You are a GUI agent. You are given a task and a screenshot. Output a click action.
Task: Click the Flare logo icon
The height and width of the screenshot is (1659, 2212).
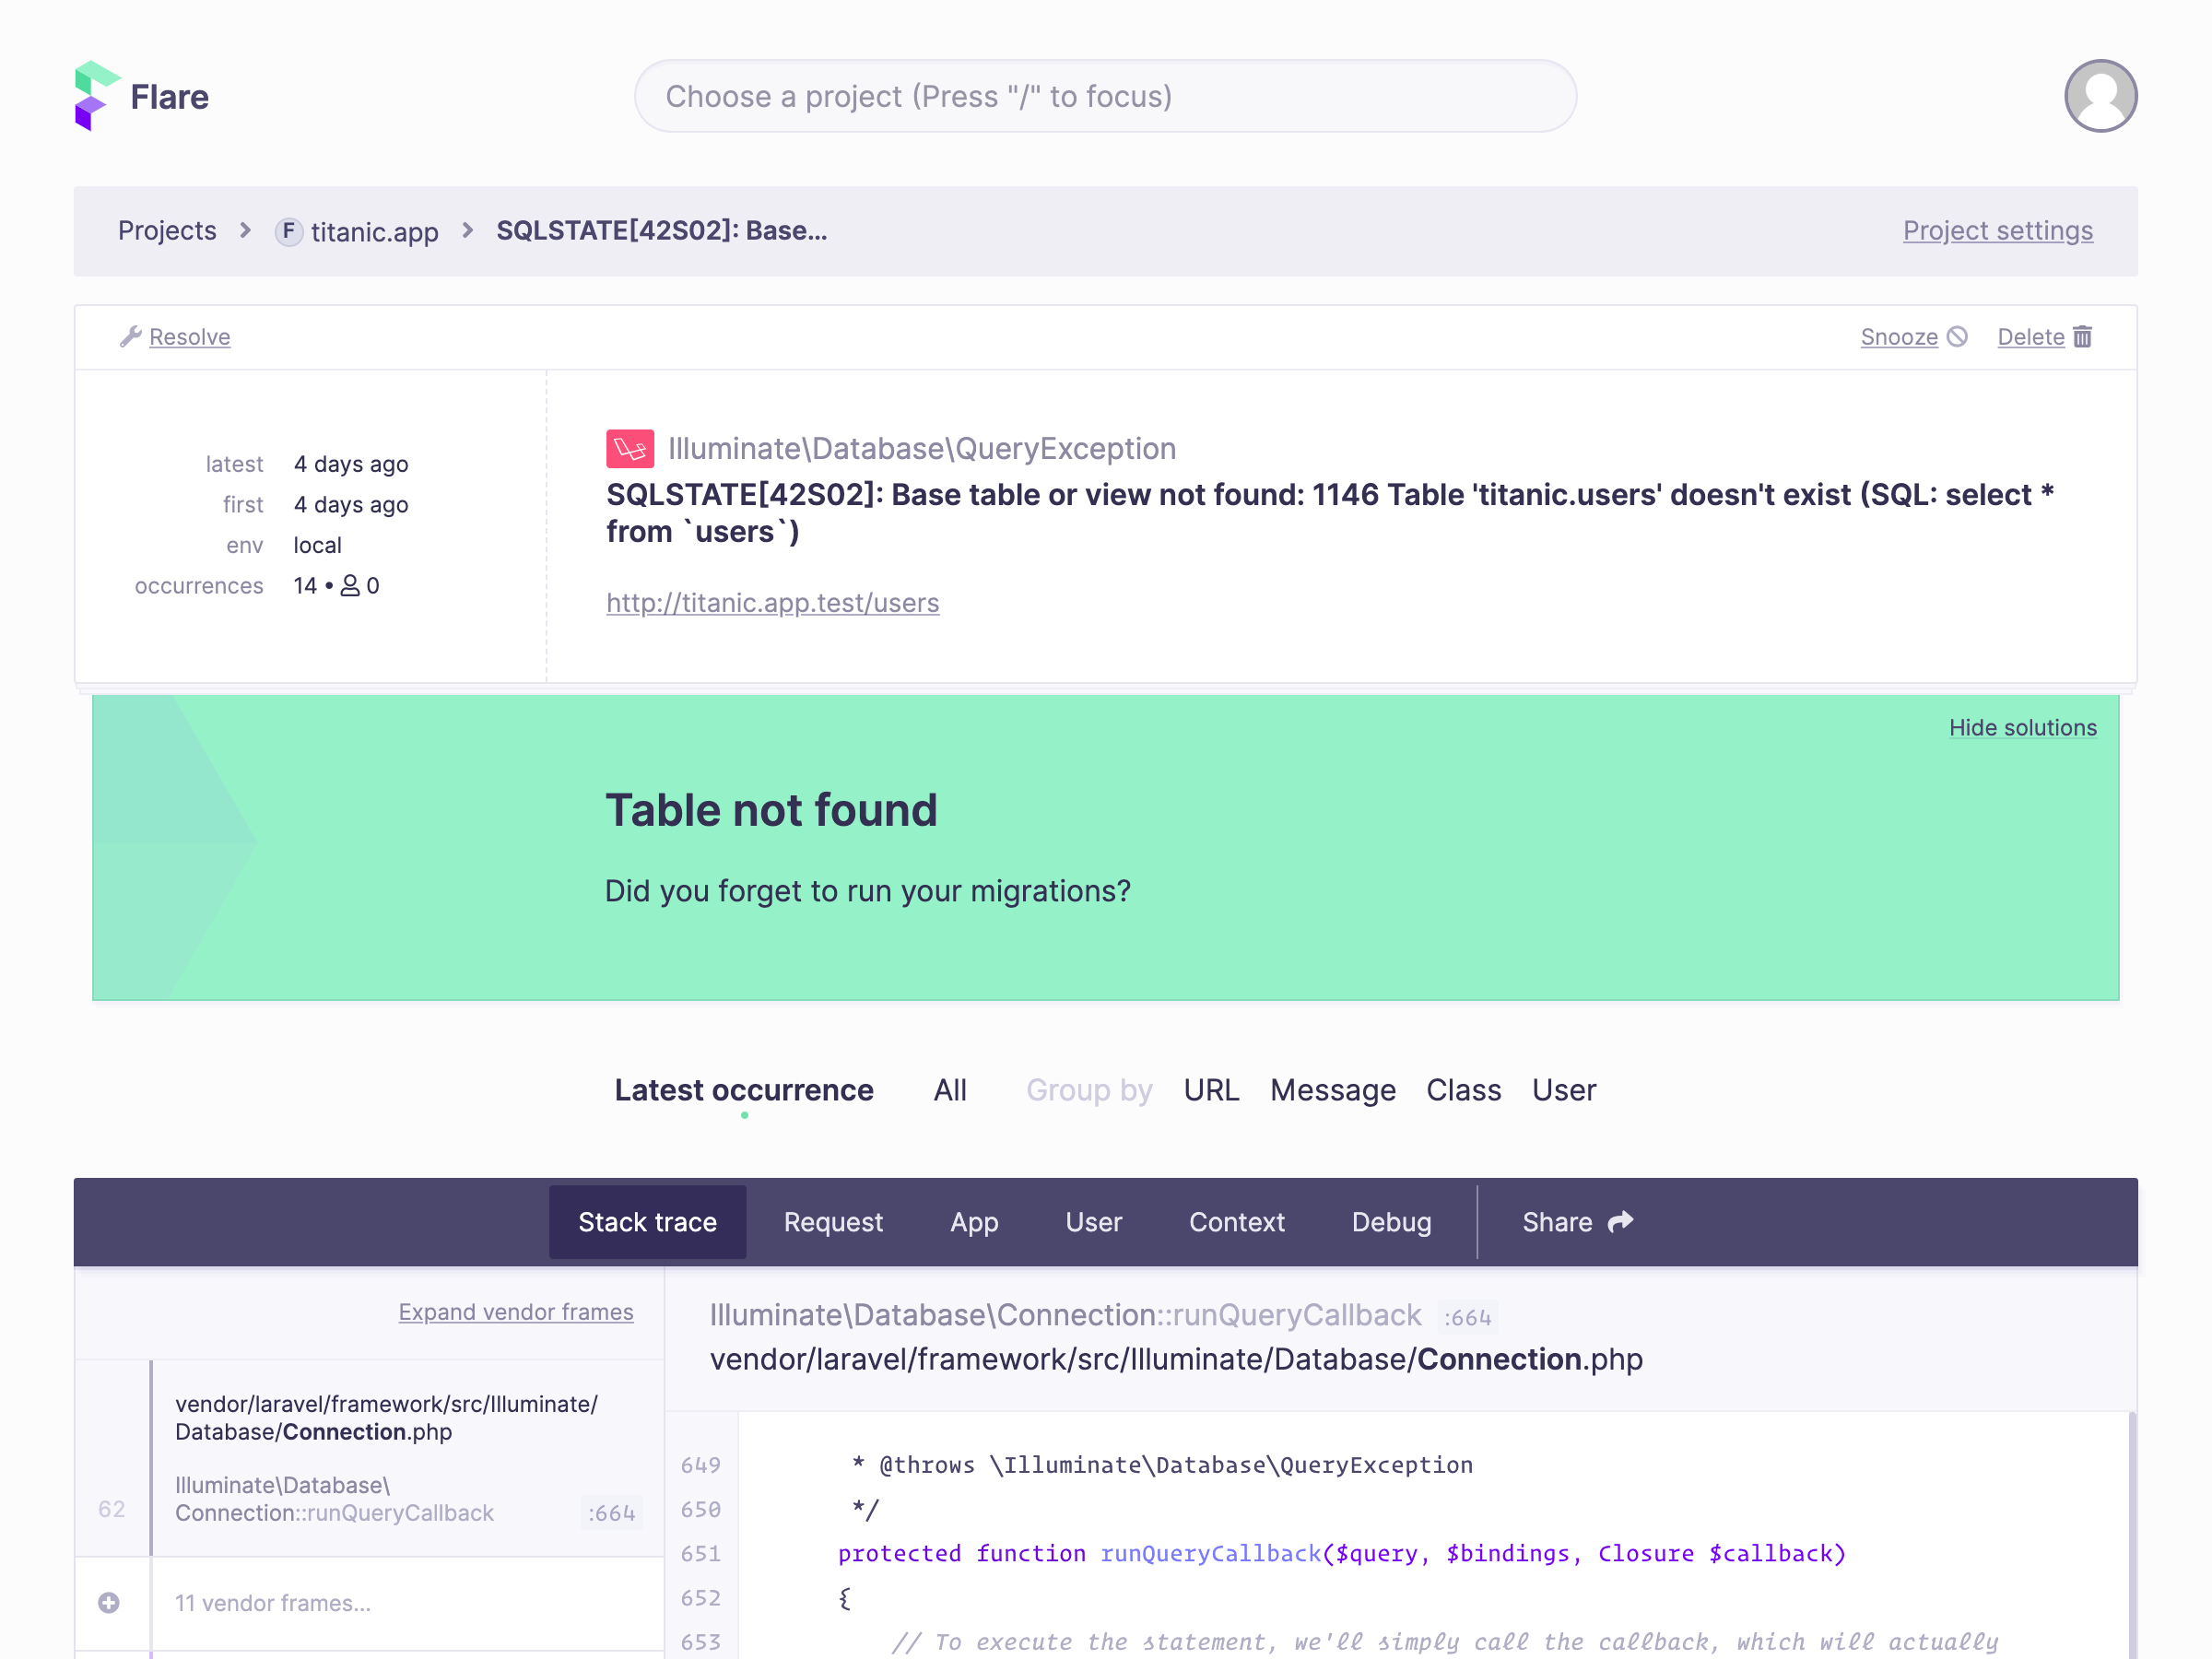(x=96, y=96)
